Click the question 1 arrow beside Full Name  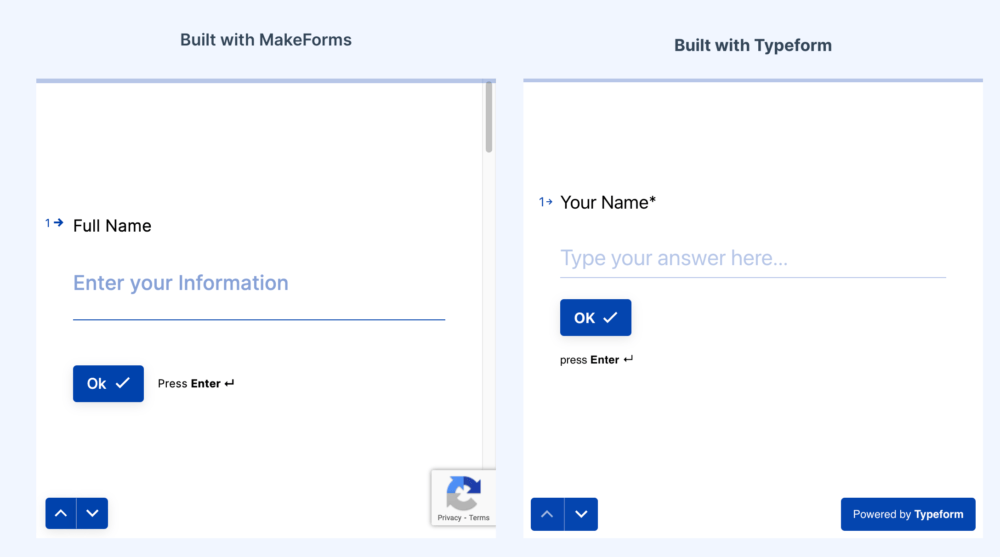click(55, 223)
